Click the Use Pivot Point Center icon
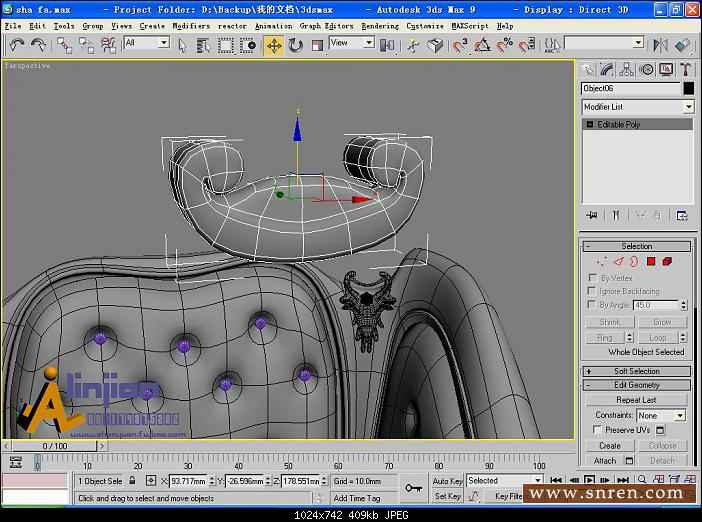Screen dimensions: 702x522 (x=387, y=45)
